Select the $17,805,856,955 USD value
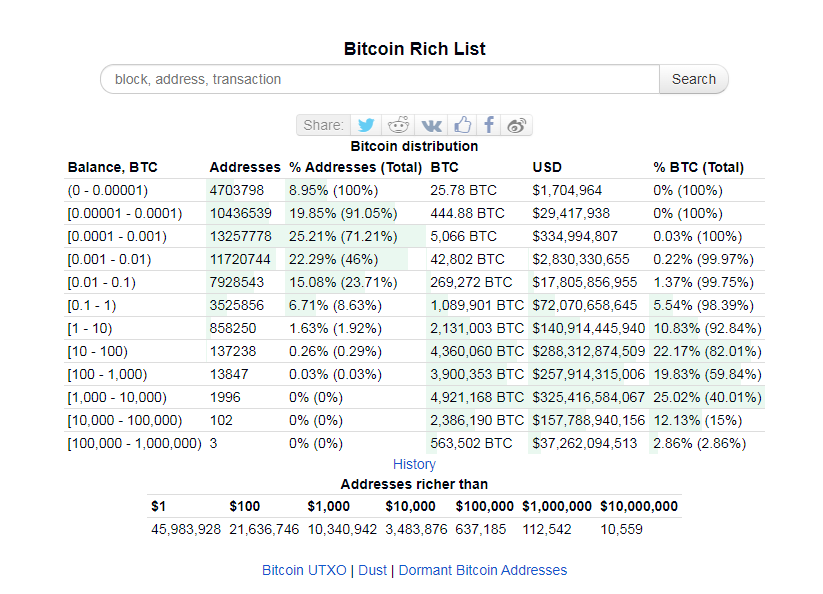 585,283
